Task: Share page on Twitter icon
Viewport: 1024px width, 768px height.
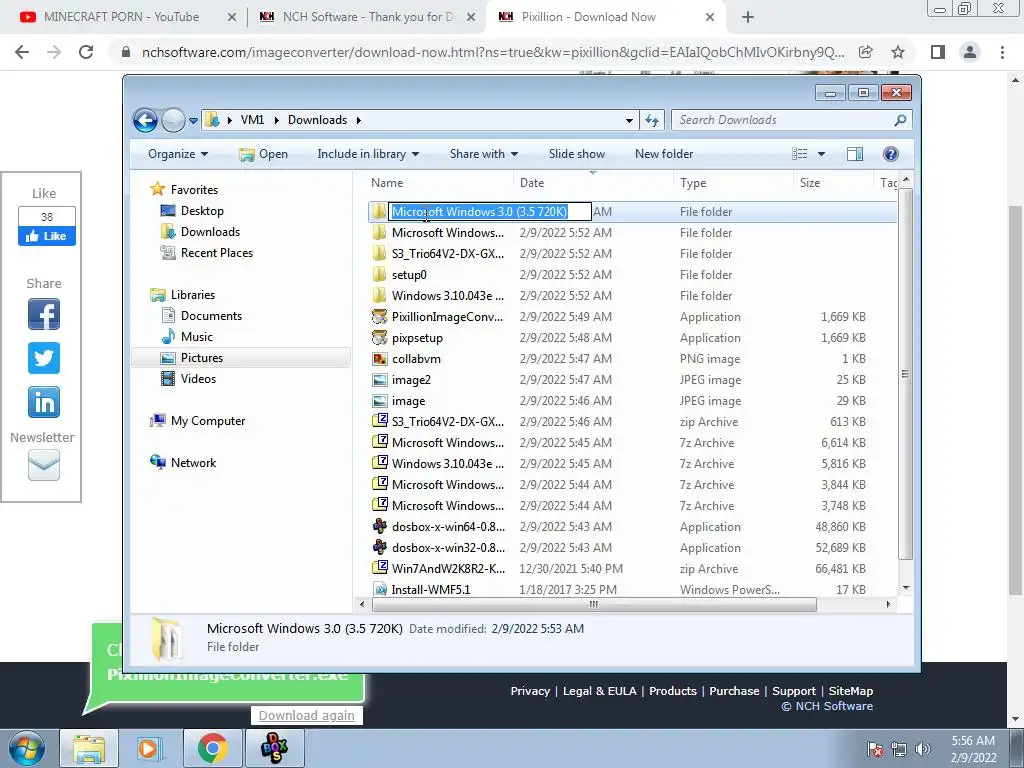Action: pyautogui.click(x=44, y=358)
